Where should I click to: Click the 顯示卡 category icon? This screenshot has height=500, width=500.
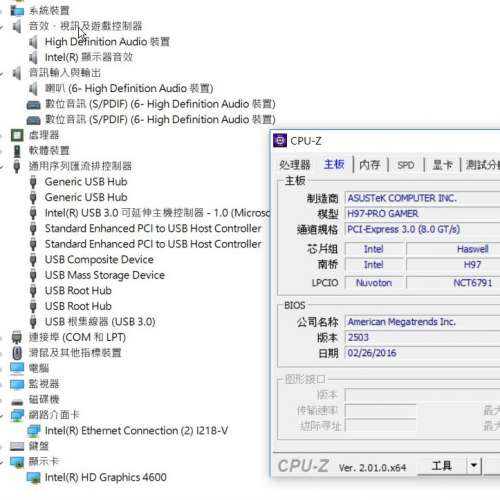[17, 462]
